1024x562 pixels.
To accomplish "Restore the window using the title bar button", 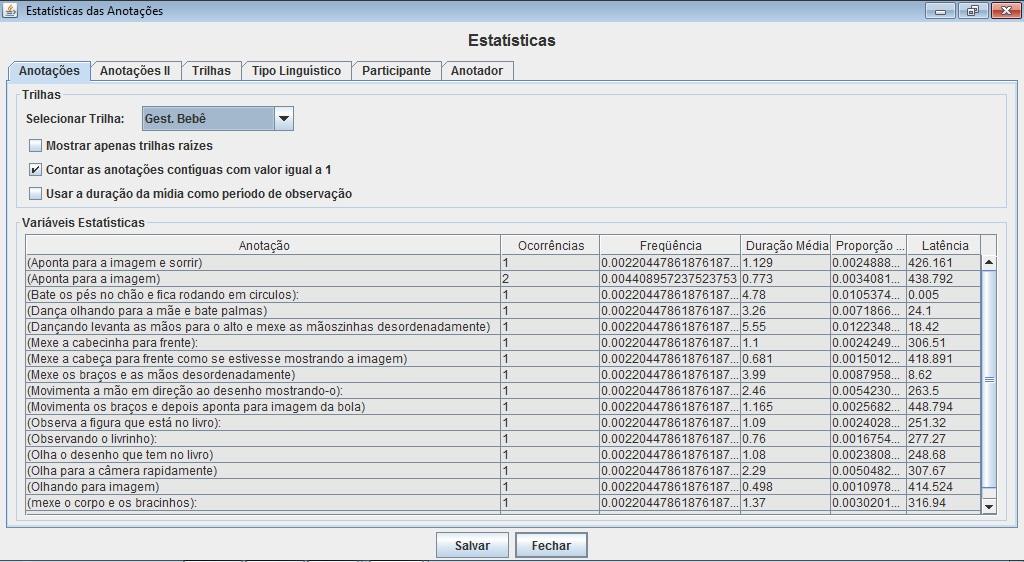I will point(971,11).
